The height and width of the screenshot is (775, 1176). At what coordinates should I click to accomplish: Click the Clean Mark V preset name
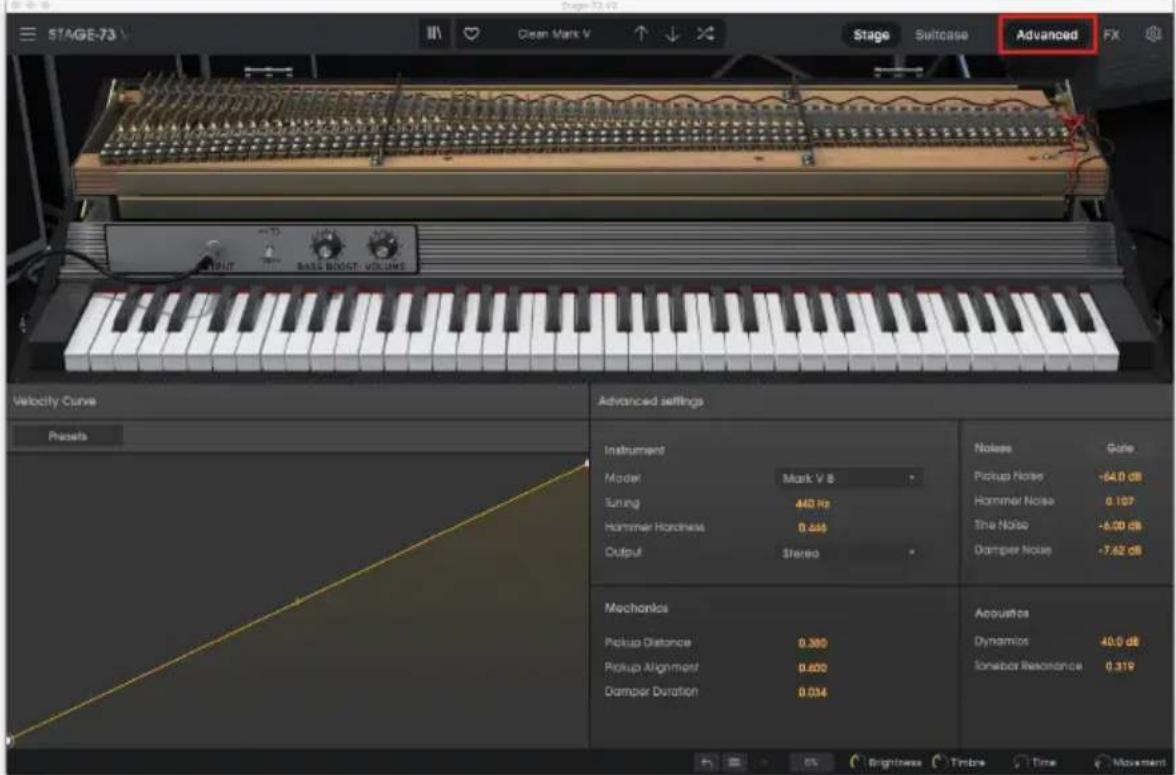554,35
